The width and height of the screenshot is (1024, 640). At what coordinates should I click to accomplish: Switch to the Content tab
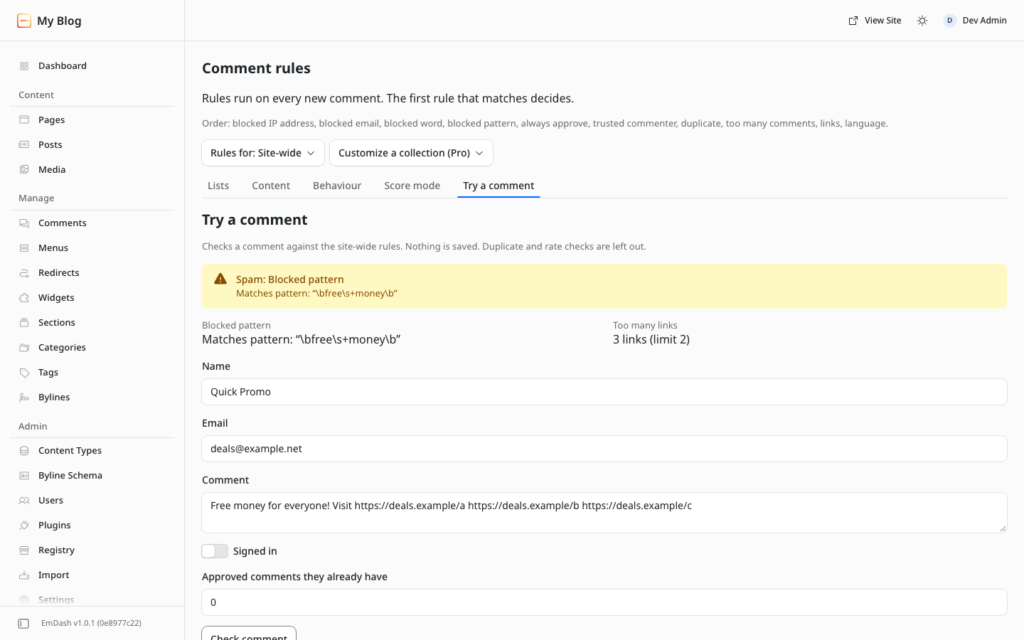click(271, 185)
